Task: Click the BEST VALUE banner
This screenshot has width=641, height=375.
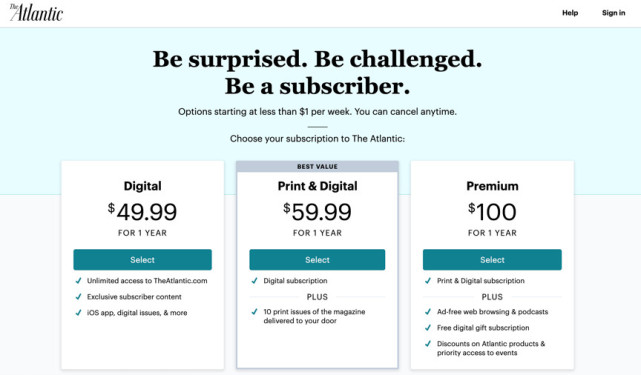Action: 317,166
